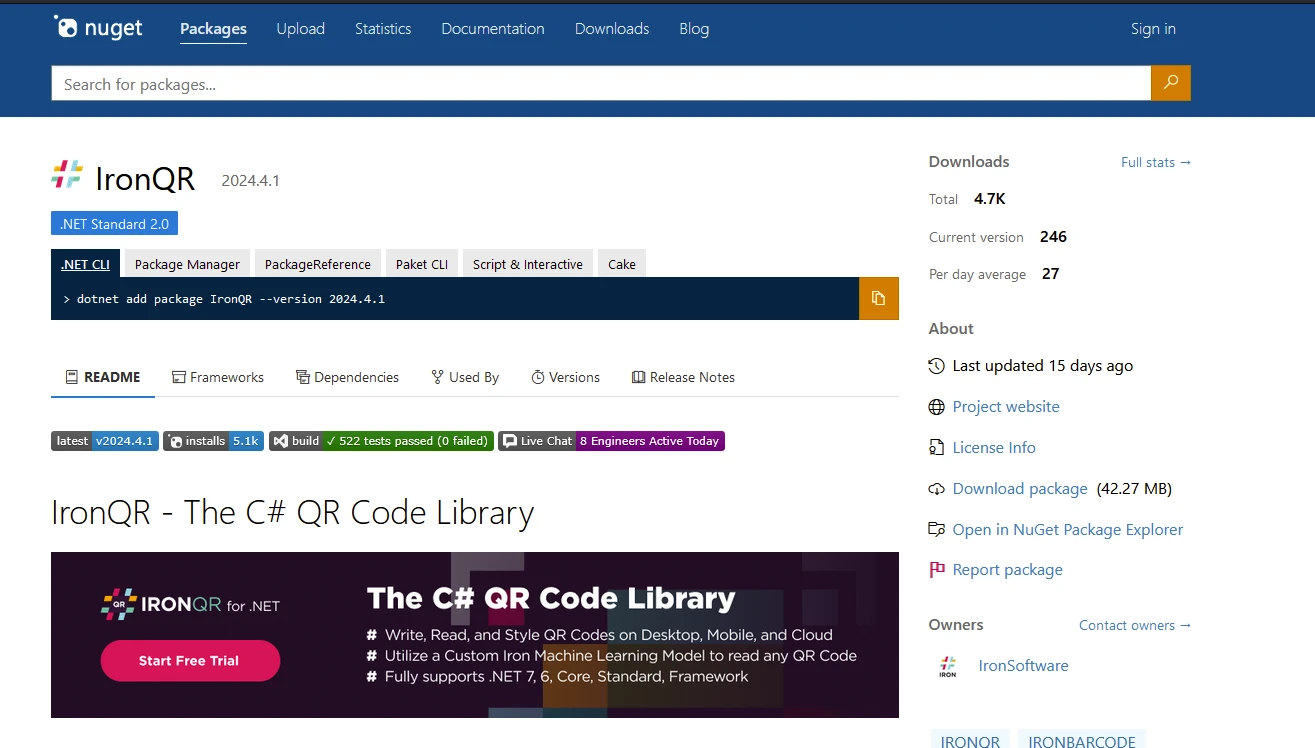Focus the Search for packages field
The image size is (1315, 748).
(x=600, y=84)
